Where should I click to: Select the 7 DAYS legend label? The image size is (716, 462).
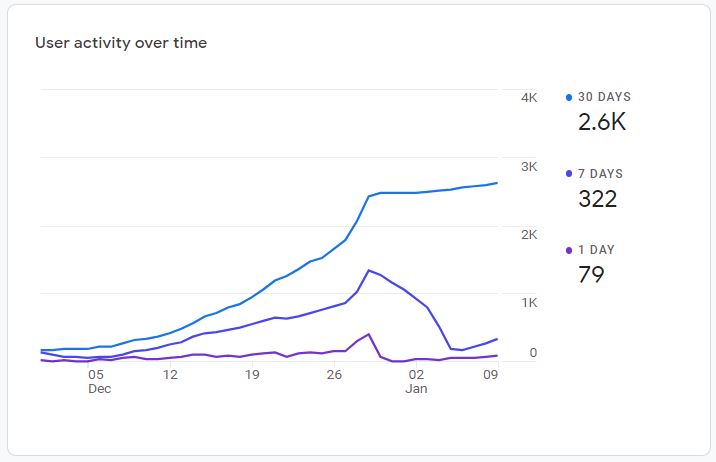[600, 174]
